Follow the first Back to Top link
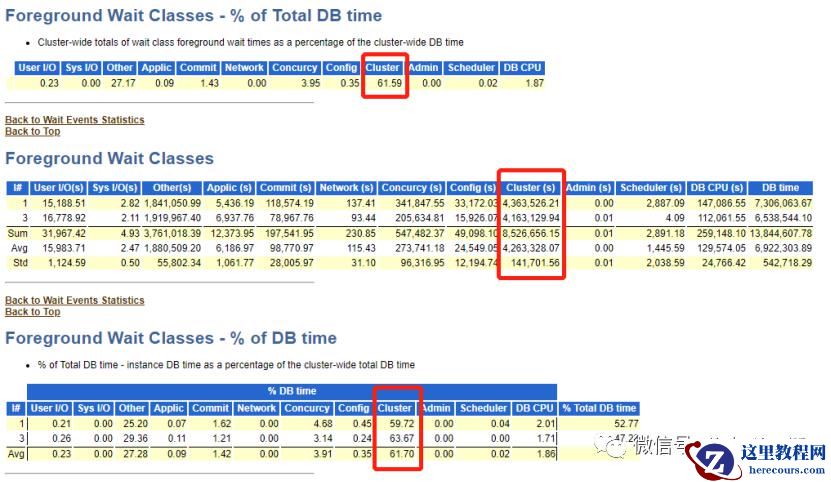This screenshot has width=831, height=482. coord(33,132)
